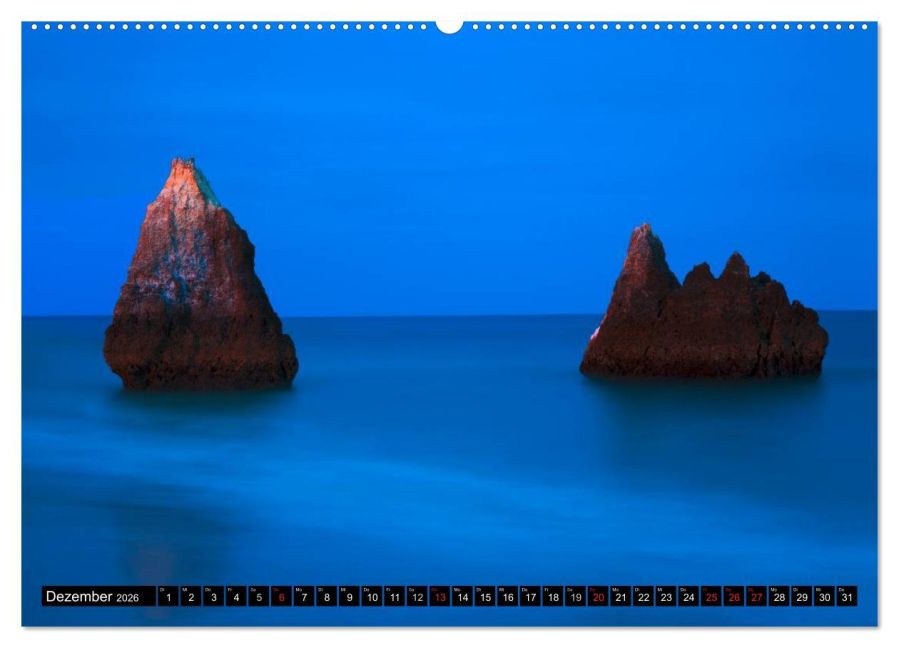Click the calendar hanging notch at top
Screen dimensions: 899x648
coord(449,26)
